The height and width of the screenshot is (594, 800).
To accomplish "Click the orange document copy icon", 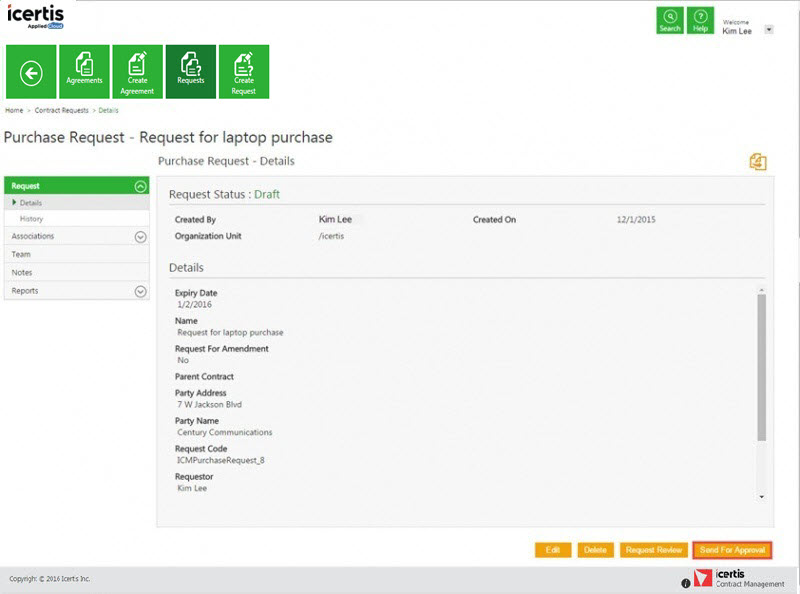I will pyautogui.click(x=758, y=162).
